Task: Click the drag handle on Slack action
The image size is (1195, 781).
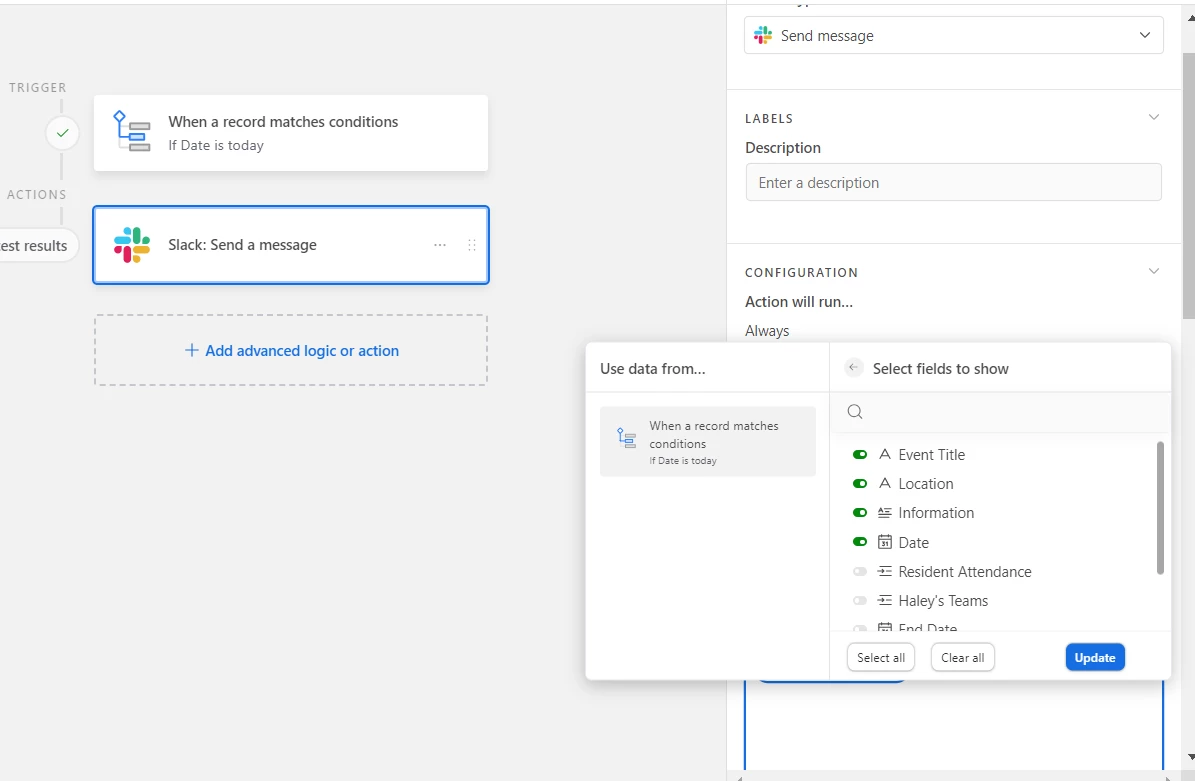Action: coord(472,245)
